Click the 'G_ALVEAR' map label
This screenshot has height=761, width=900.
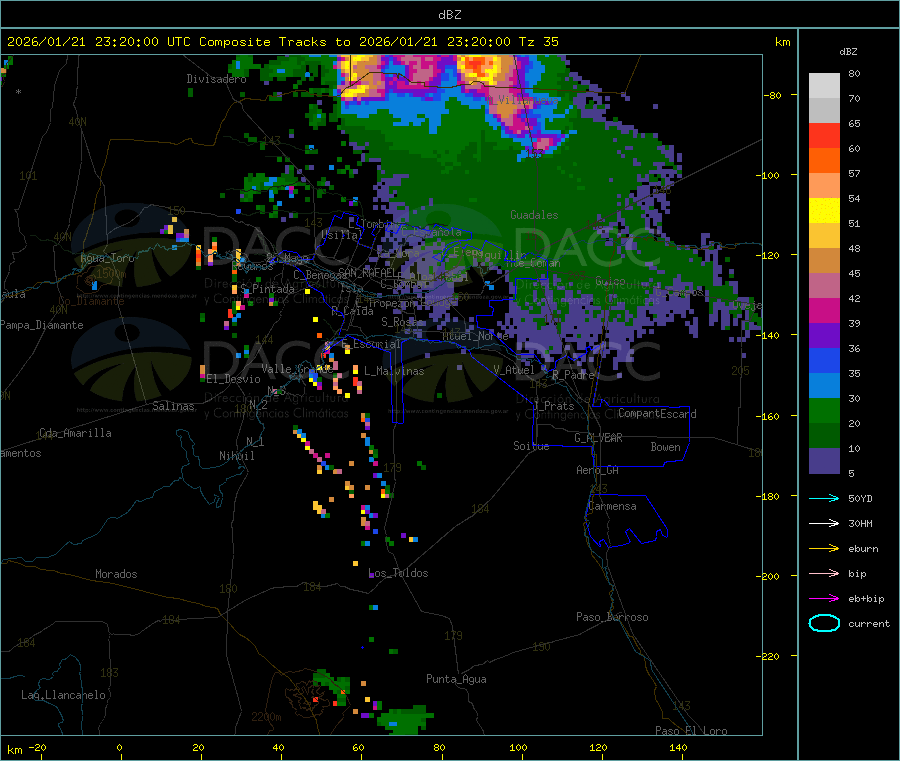pyautogui.click(x=598, y=438)
